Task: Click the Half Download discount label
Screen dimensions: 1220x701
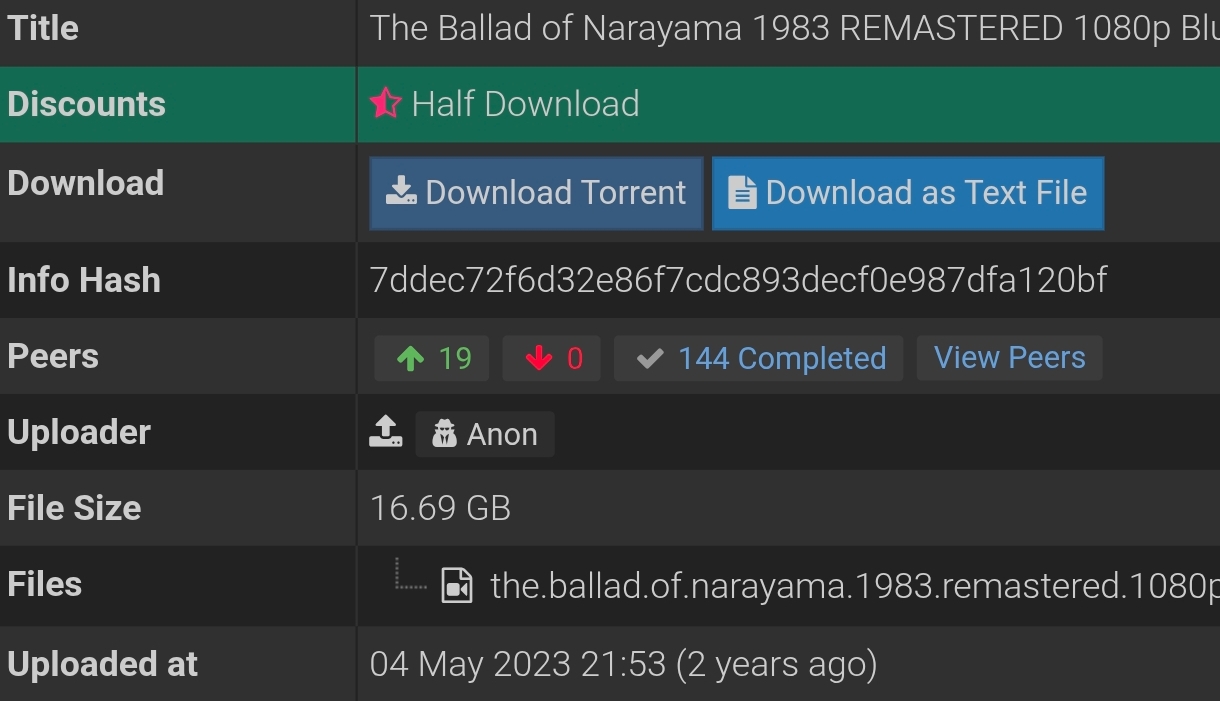Action: point(525,104)
